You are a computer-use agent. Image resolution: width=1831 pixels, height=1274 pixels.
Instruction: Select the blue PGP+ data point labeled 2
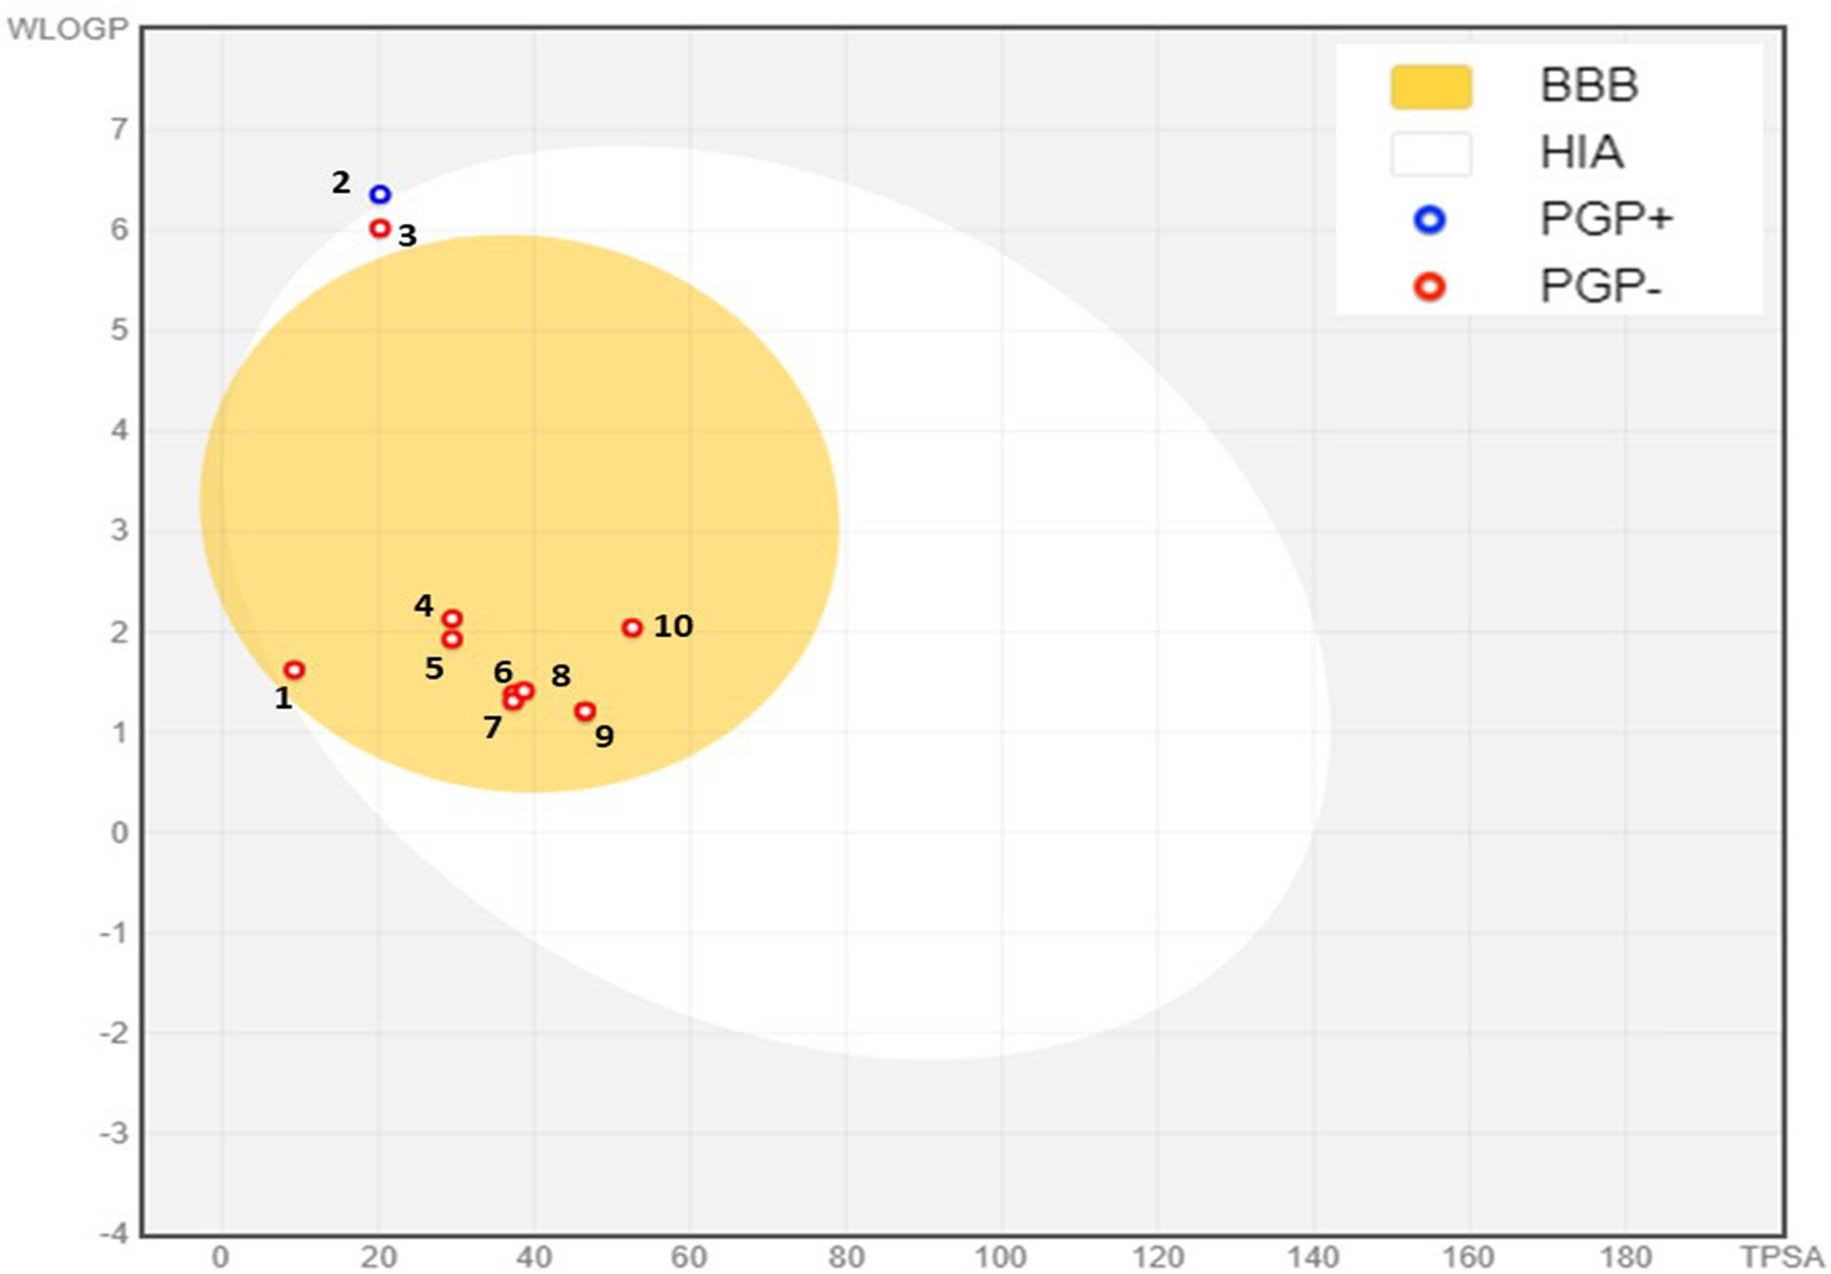pos(380,194)
